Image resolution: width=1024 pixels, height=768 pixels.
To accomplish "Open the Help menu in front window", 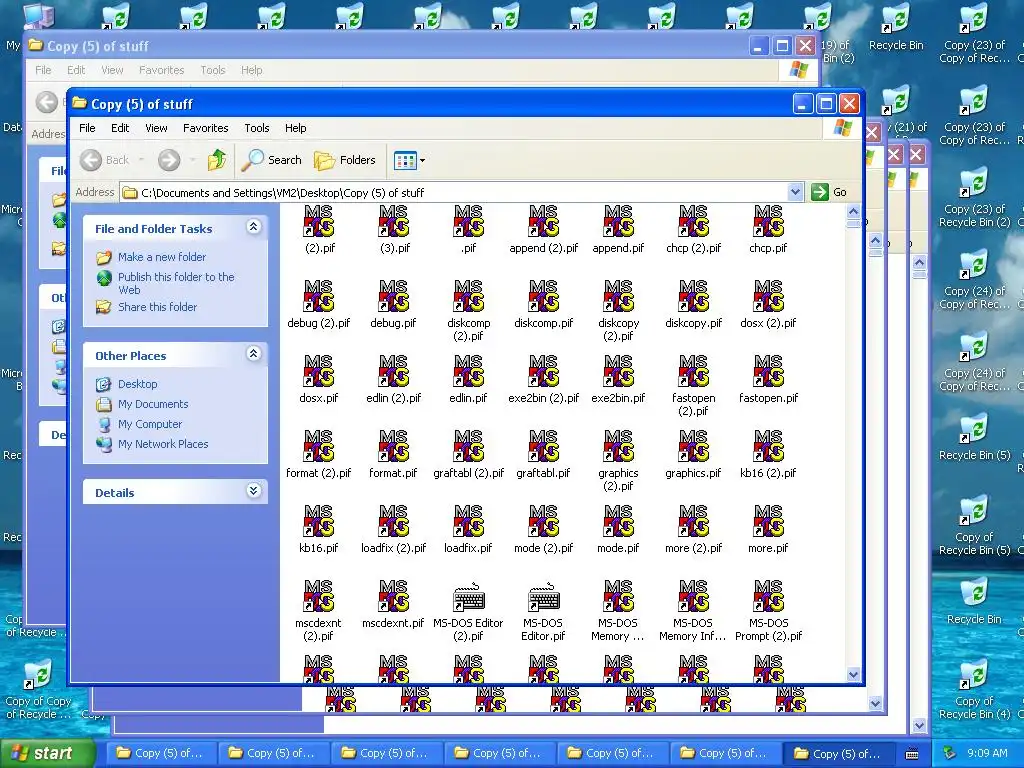I will [x=295, y=128].
